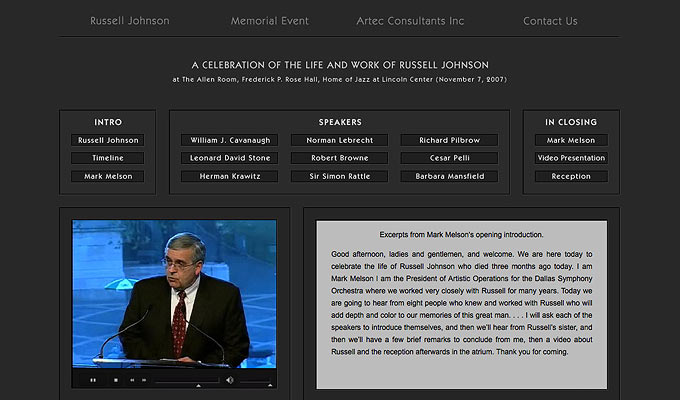Adjust the volume slider track
Image resolution: width=680 pixels, height=400 pixels.
tap(256, 380)
